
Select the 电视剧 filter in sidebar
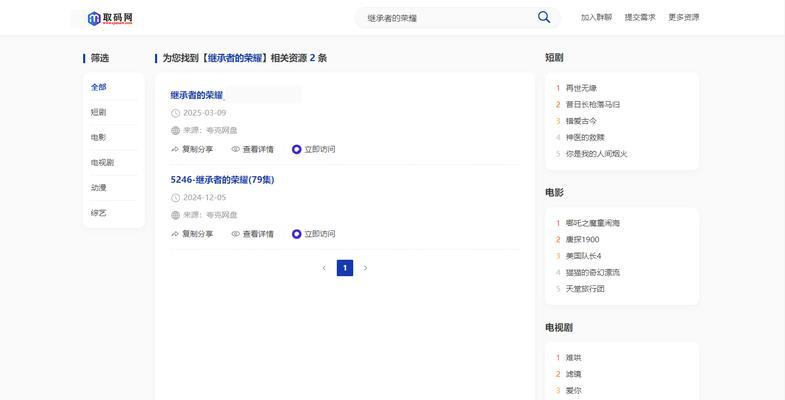pyautogui.click(x=102, y=162)
